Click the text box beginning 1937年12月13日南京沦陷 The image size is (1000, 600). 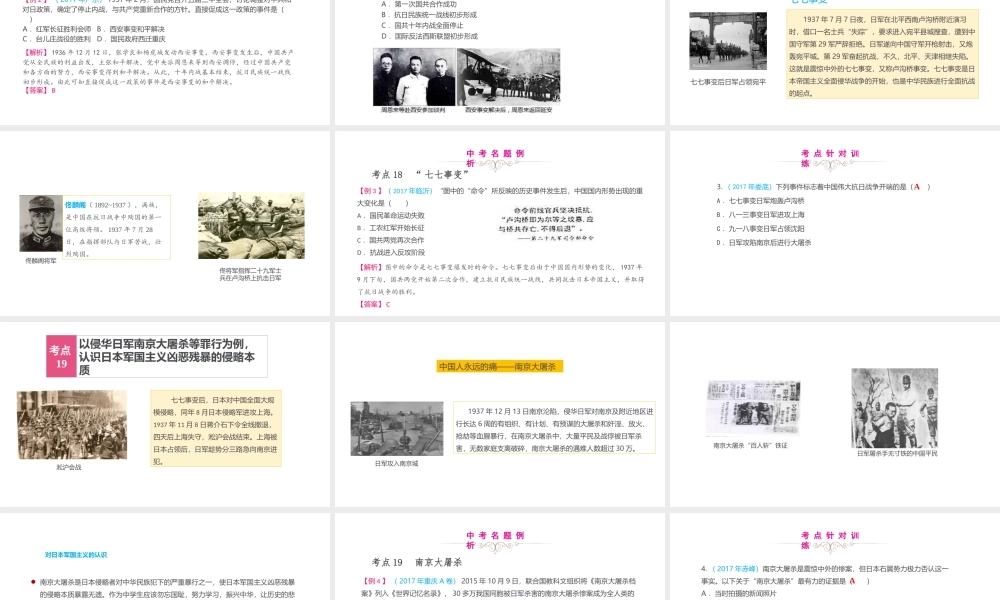click(x=554, y=428)
